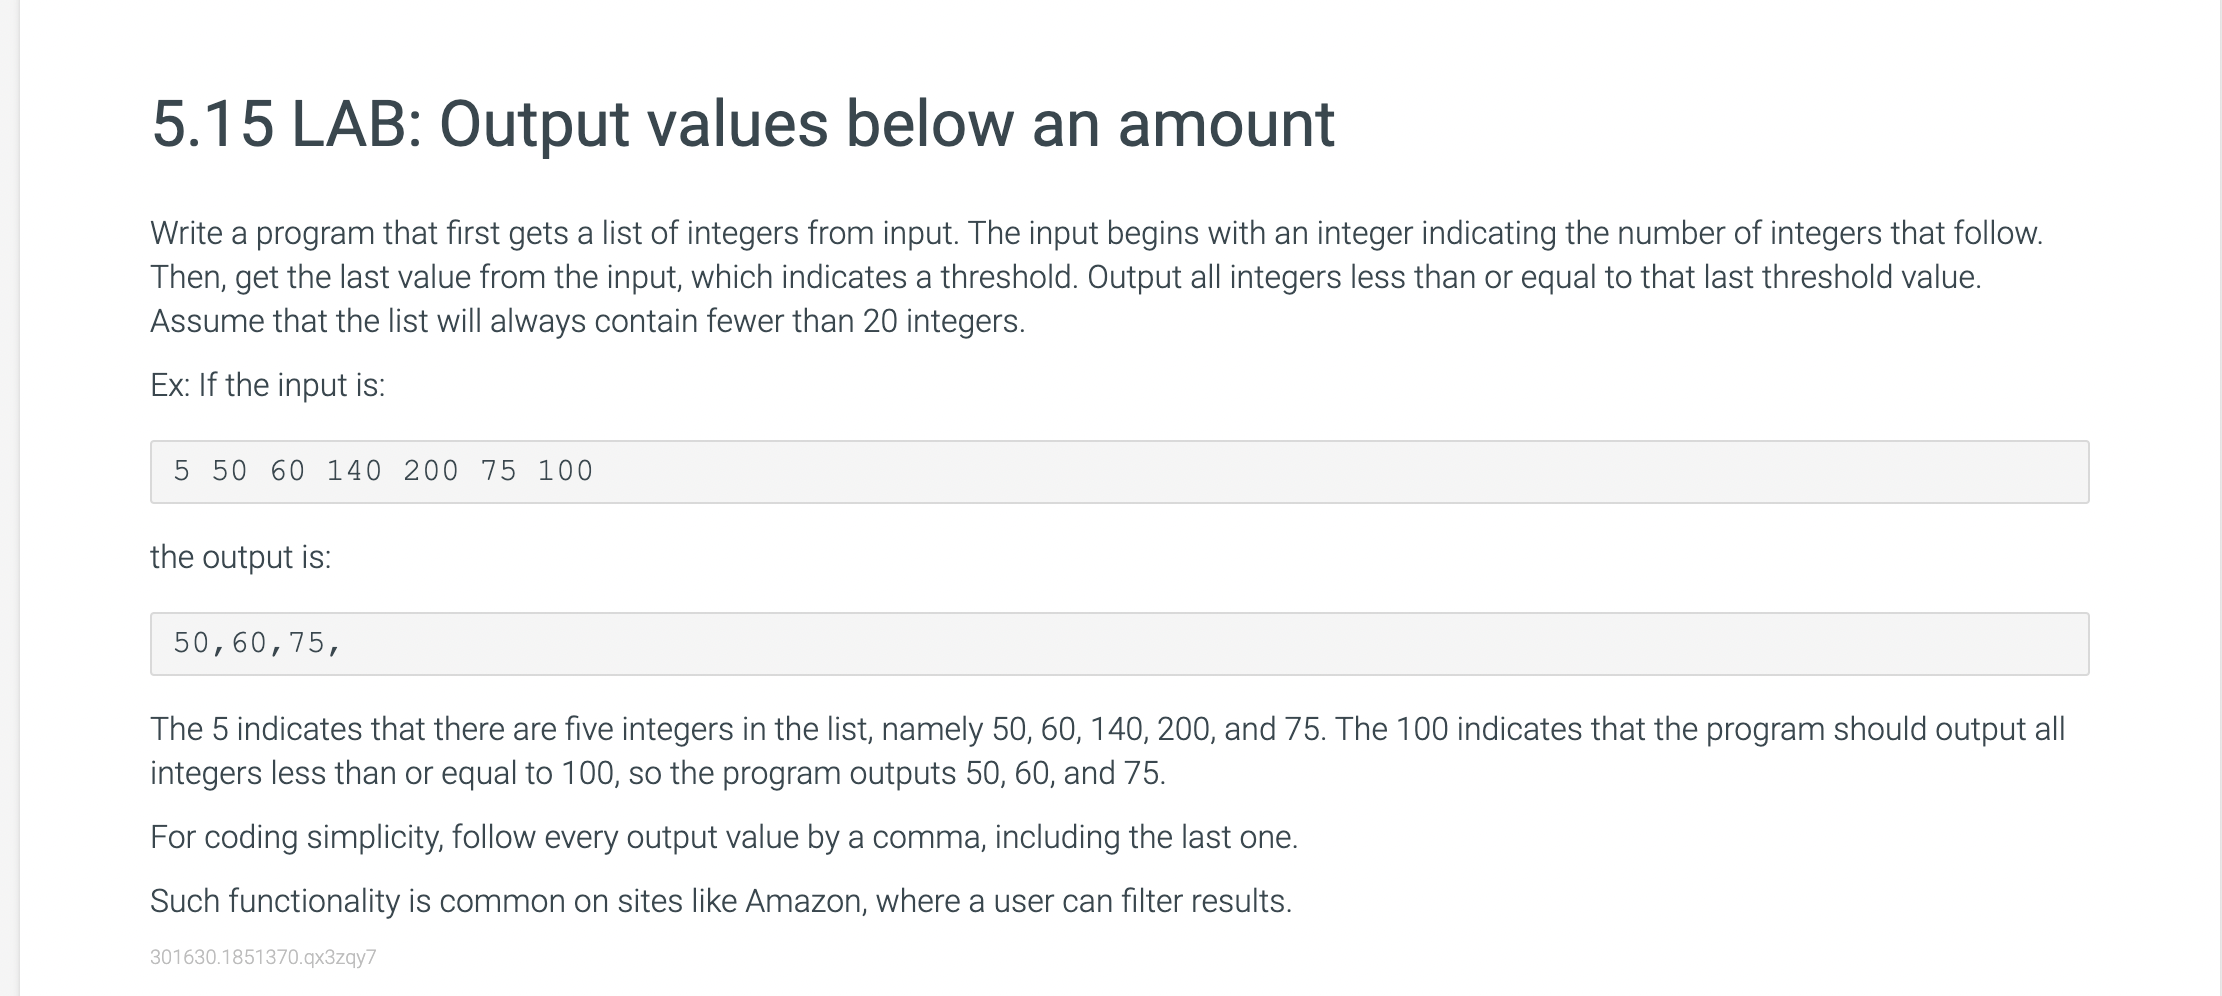2222x996 pixels.
Task: Click the word "amount" in the lab title
Action: pyautogui.click(x=1226, y=124)
